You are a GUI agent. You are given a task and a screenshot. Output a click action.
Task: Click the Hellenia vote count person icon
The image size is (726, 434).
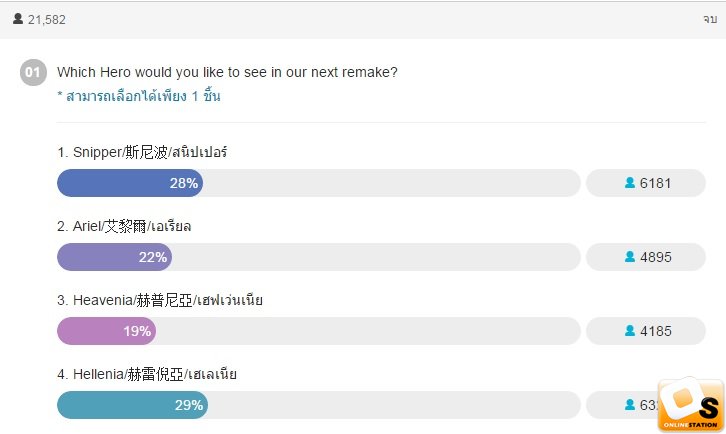click(630, 405)
